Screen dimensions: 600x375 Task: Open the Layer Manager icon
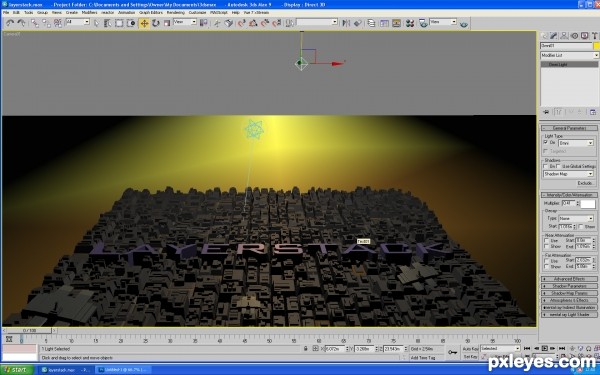point(371,23)
